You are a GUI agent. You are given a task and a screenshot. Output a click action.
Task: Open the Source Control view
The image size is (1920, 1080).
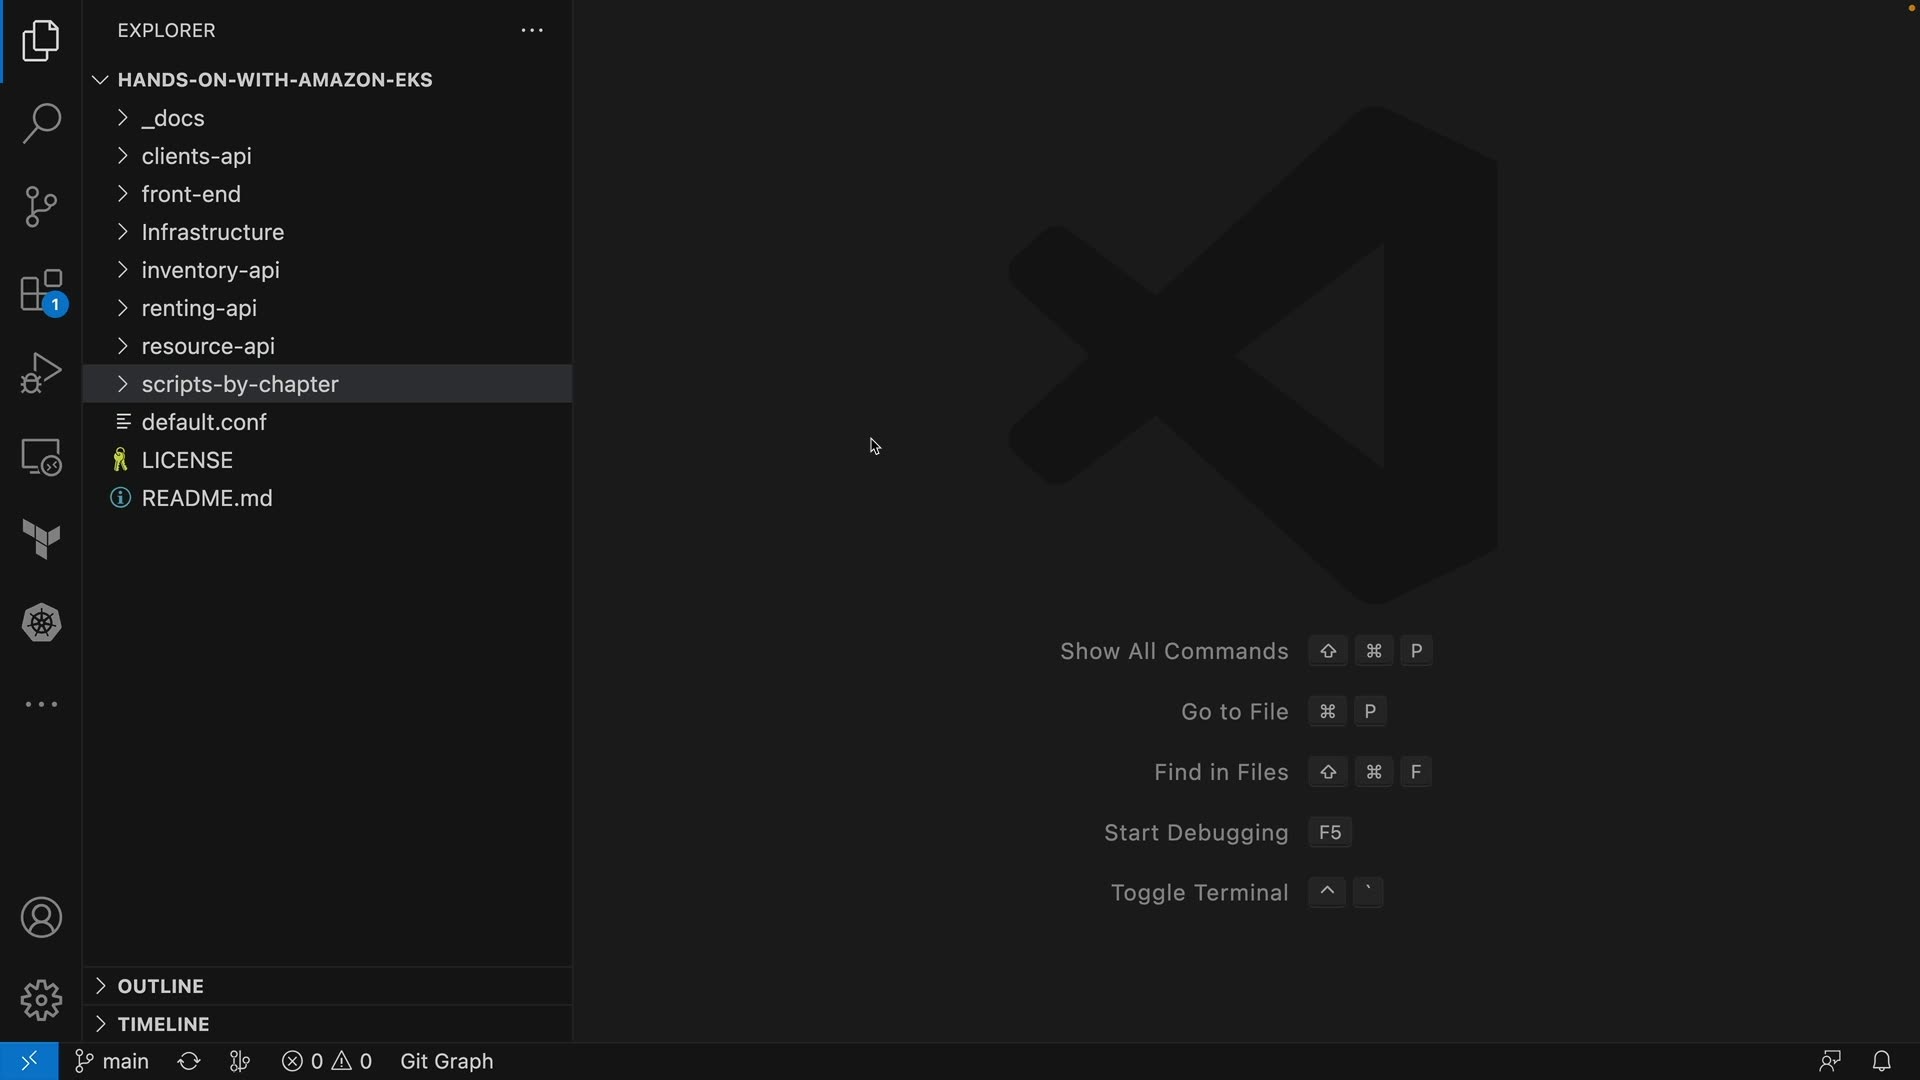41,207
